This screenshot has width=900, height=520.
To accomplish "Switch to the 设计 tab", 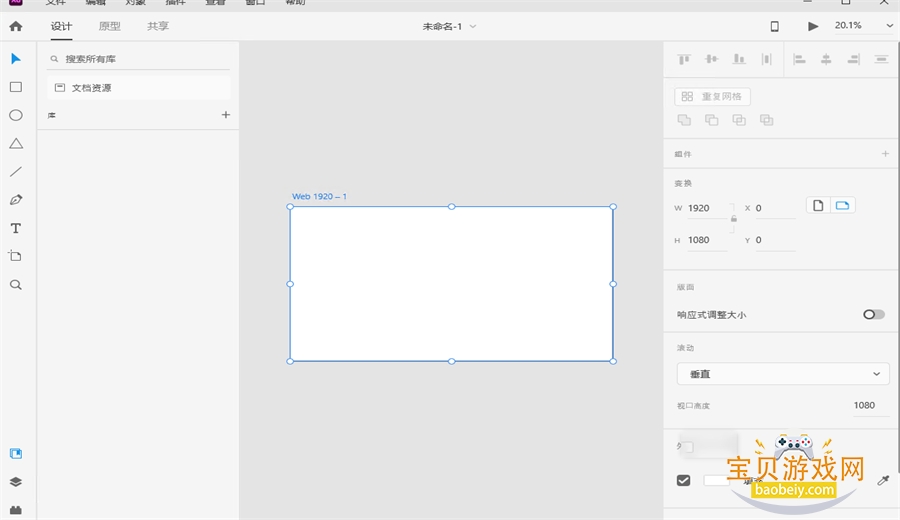I will (x=61, y=26).
